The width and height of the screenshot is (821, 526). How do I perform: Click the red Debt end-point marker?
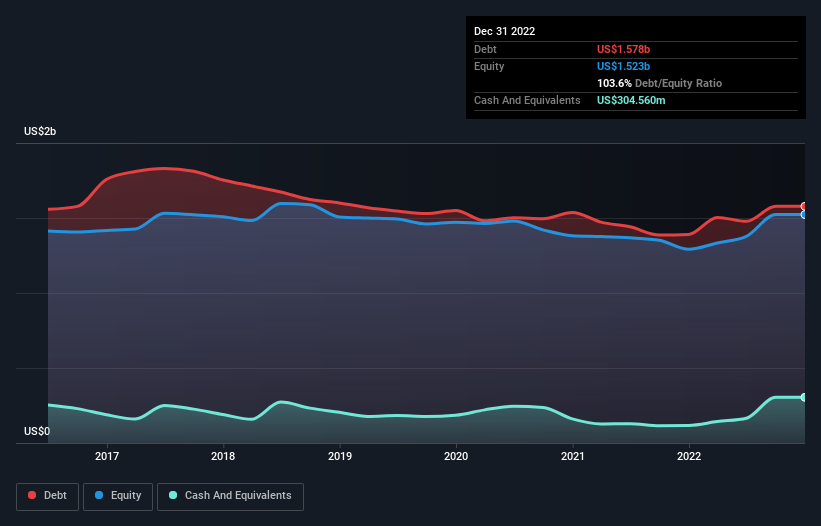click(804, 206)
